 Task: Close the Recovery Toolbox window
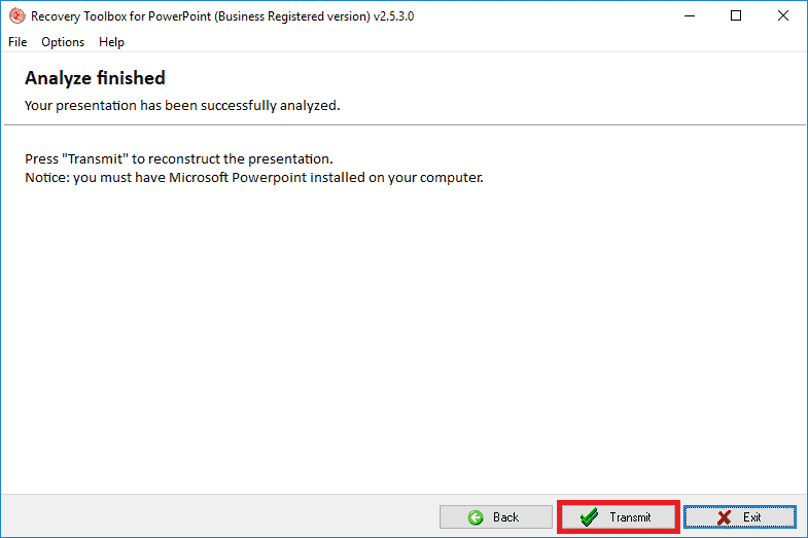tap(783, 16)
